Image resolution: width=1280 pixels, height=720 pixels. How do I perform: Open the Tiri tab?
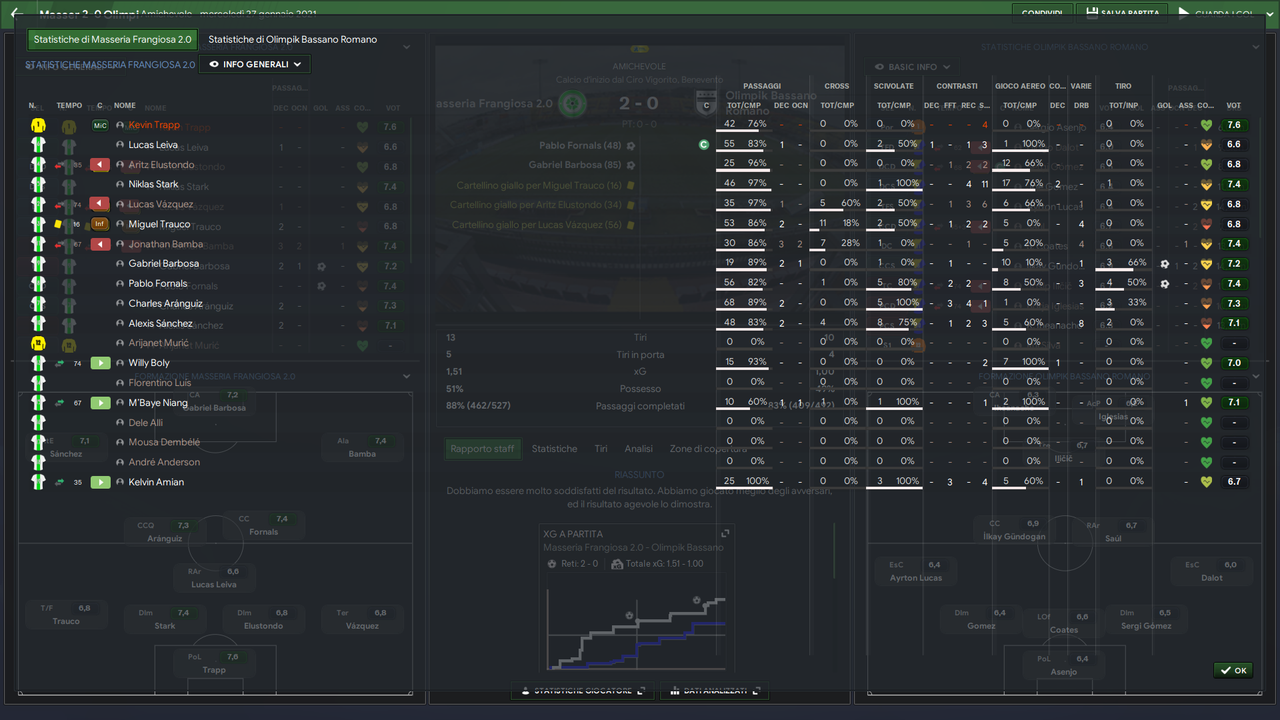click(601, 449)
